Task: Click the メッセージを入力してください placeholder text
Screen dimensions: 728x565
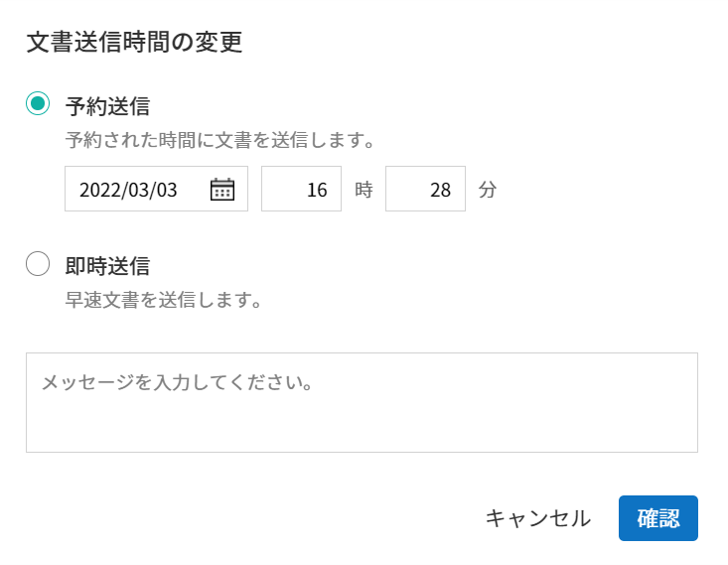Action: (x=177, y=383)
